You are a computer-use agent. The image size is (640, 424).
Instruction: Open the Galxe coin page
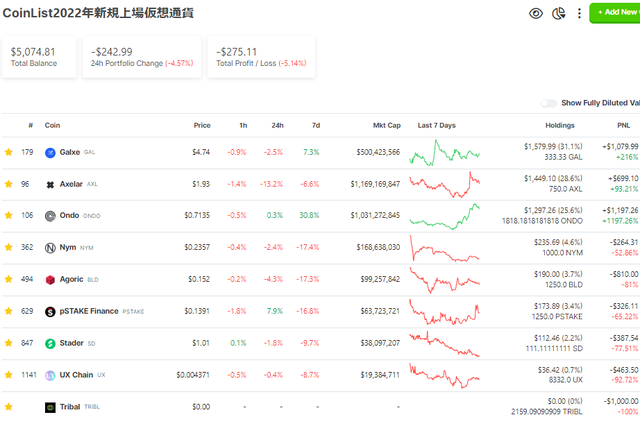click(x=70, y=152)
